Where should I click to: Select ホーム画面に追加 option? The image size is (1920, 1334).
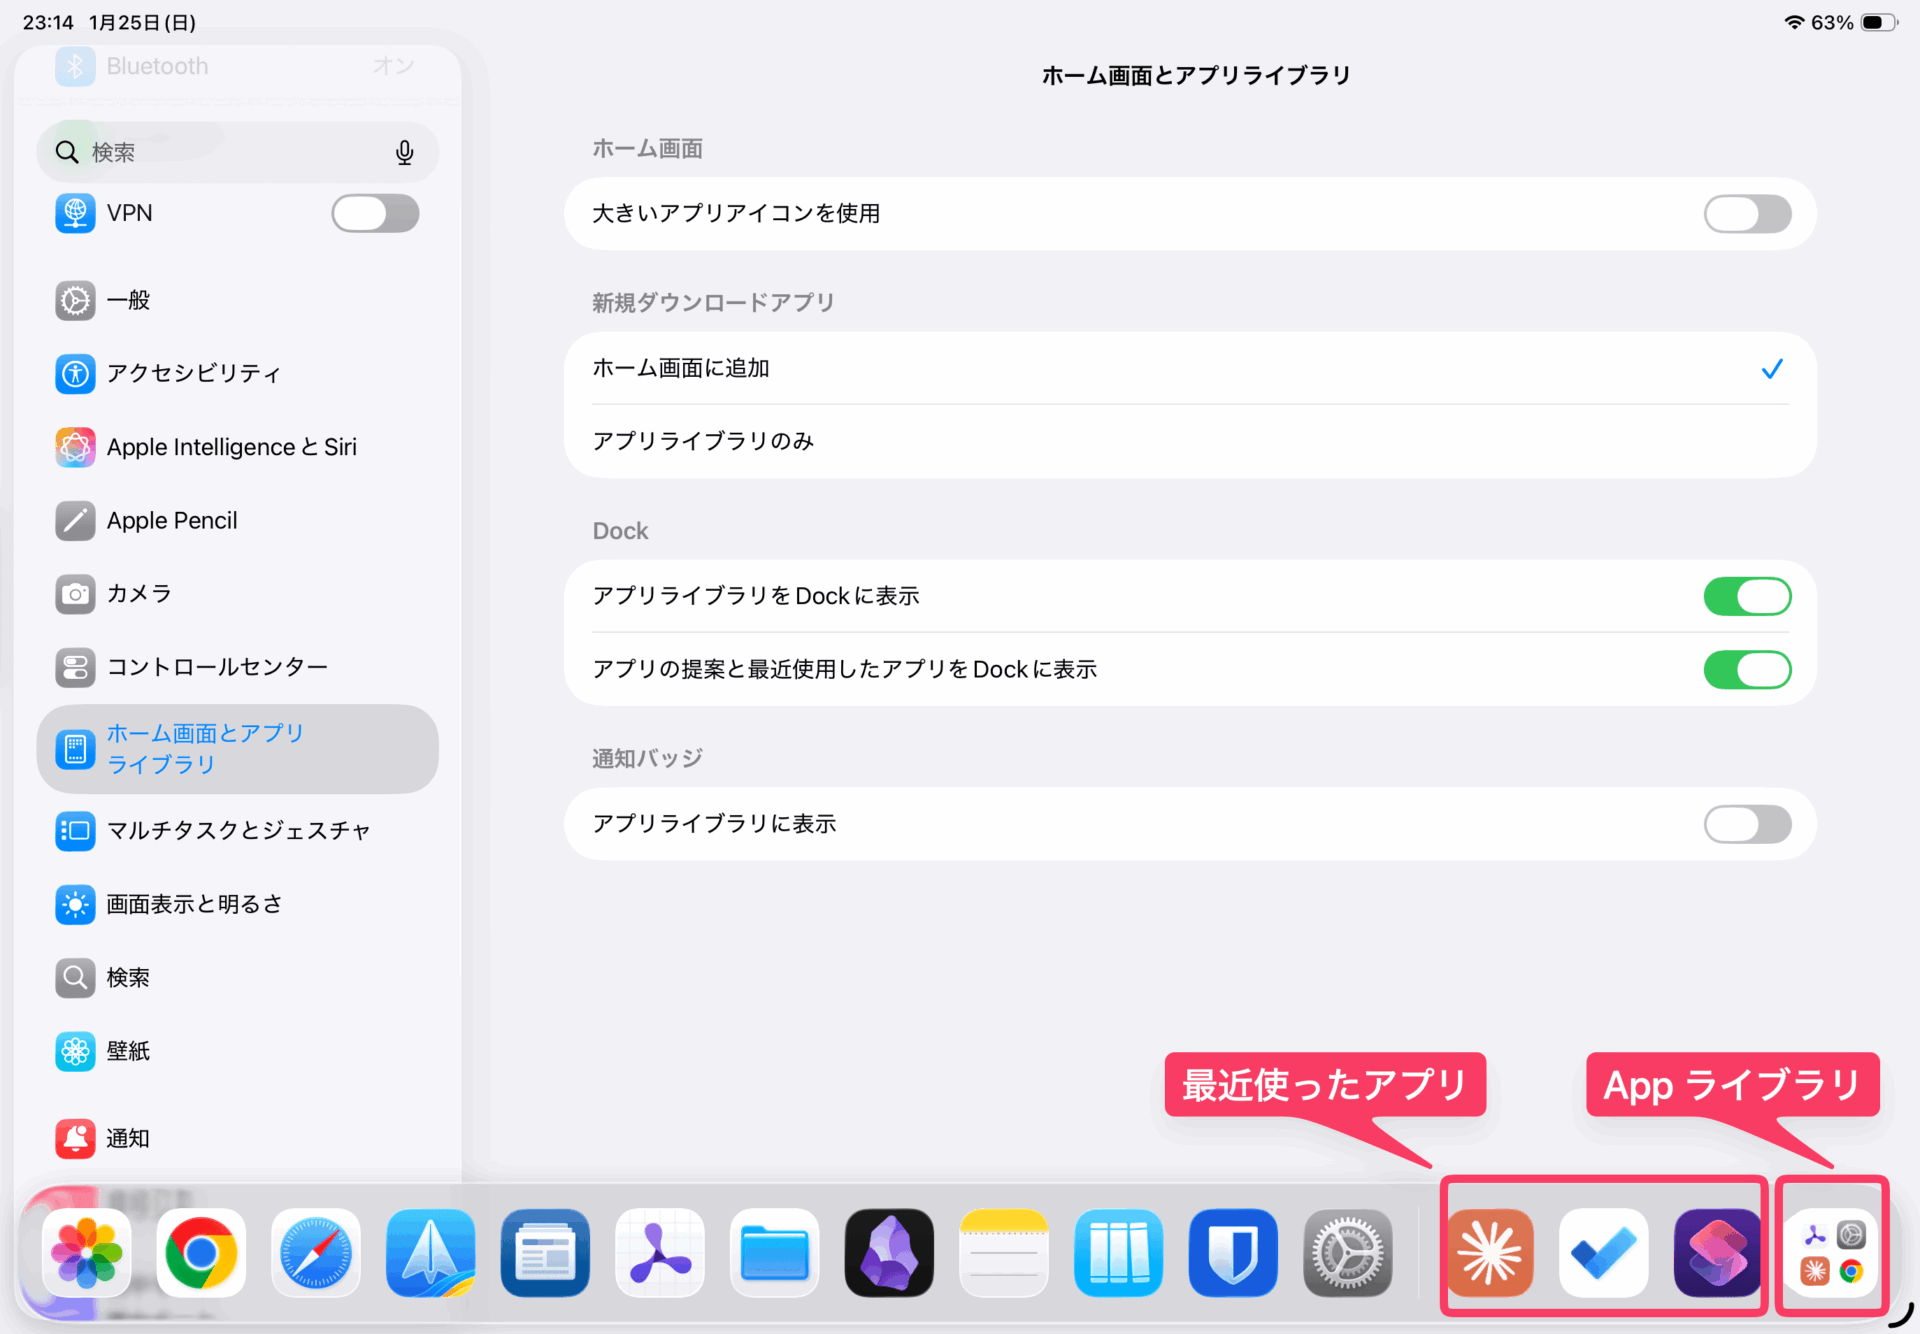[x=1190, y=368]
